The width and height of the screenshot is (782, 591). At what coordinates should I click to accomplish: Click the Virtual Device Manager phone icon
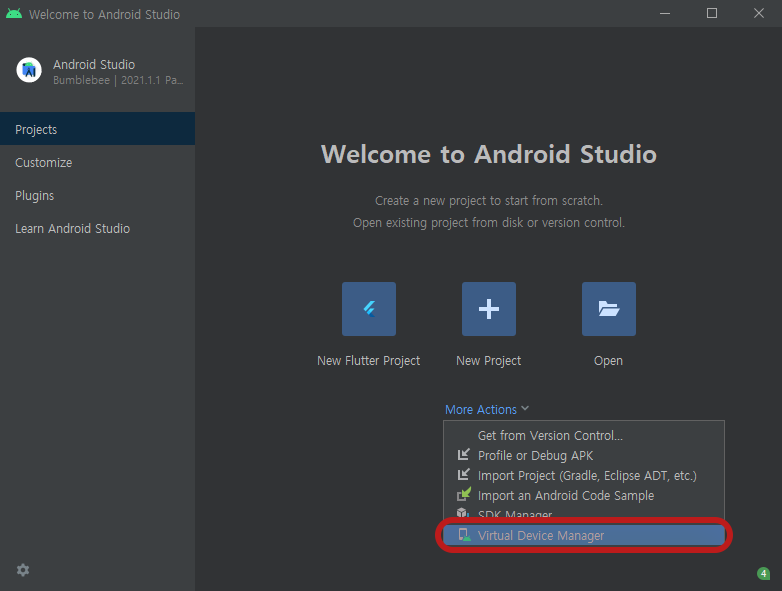(x=464, y=535)
